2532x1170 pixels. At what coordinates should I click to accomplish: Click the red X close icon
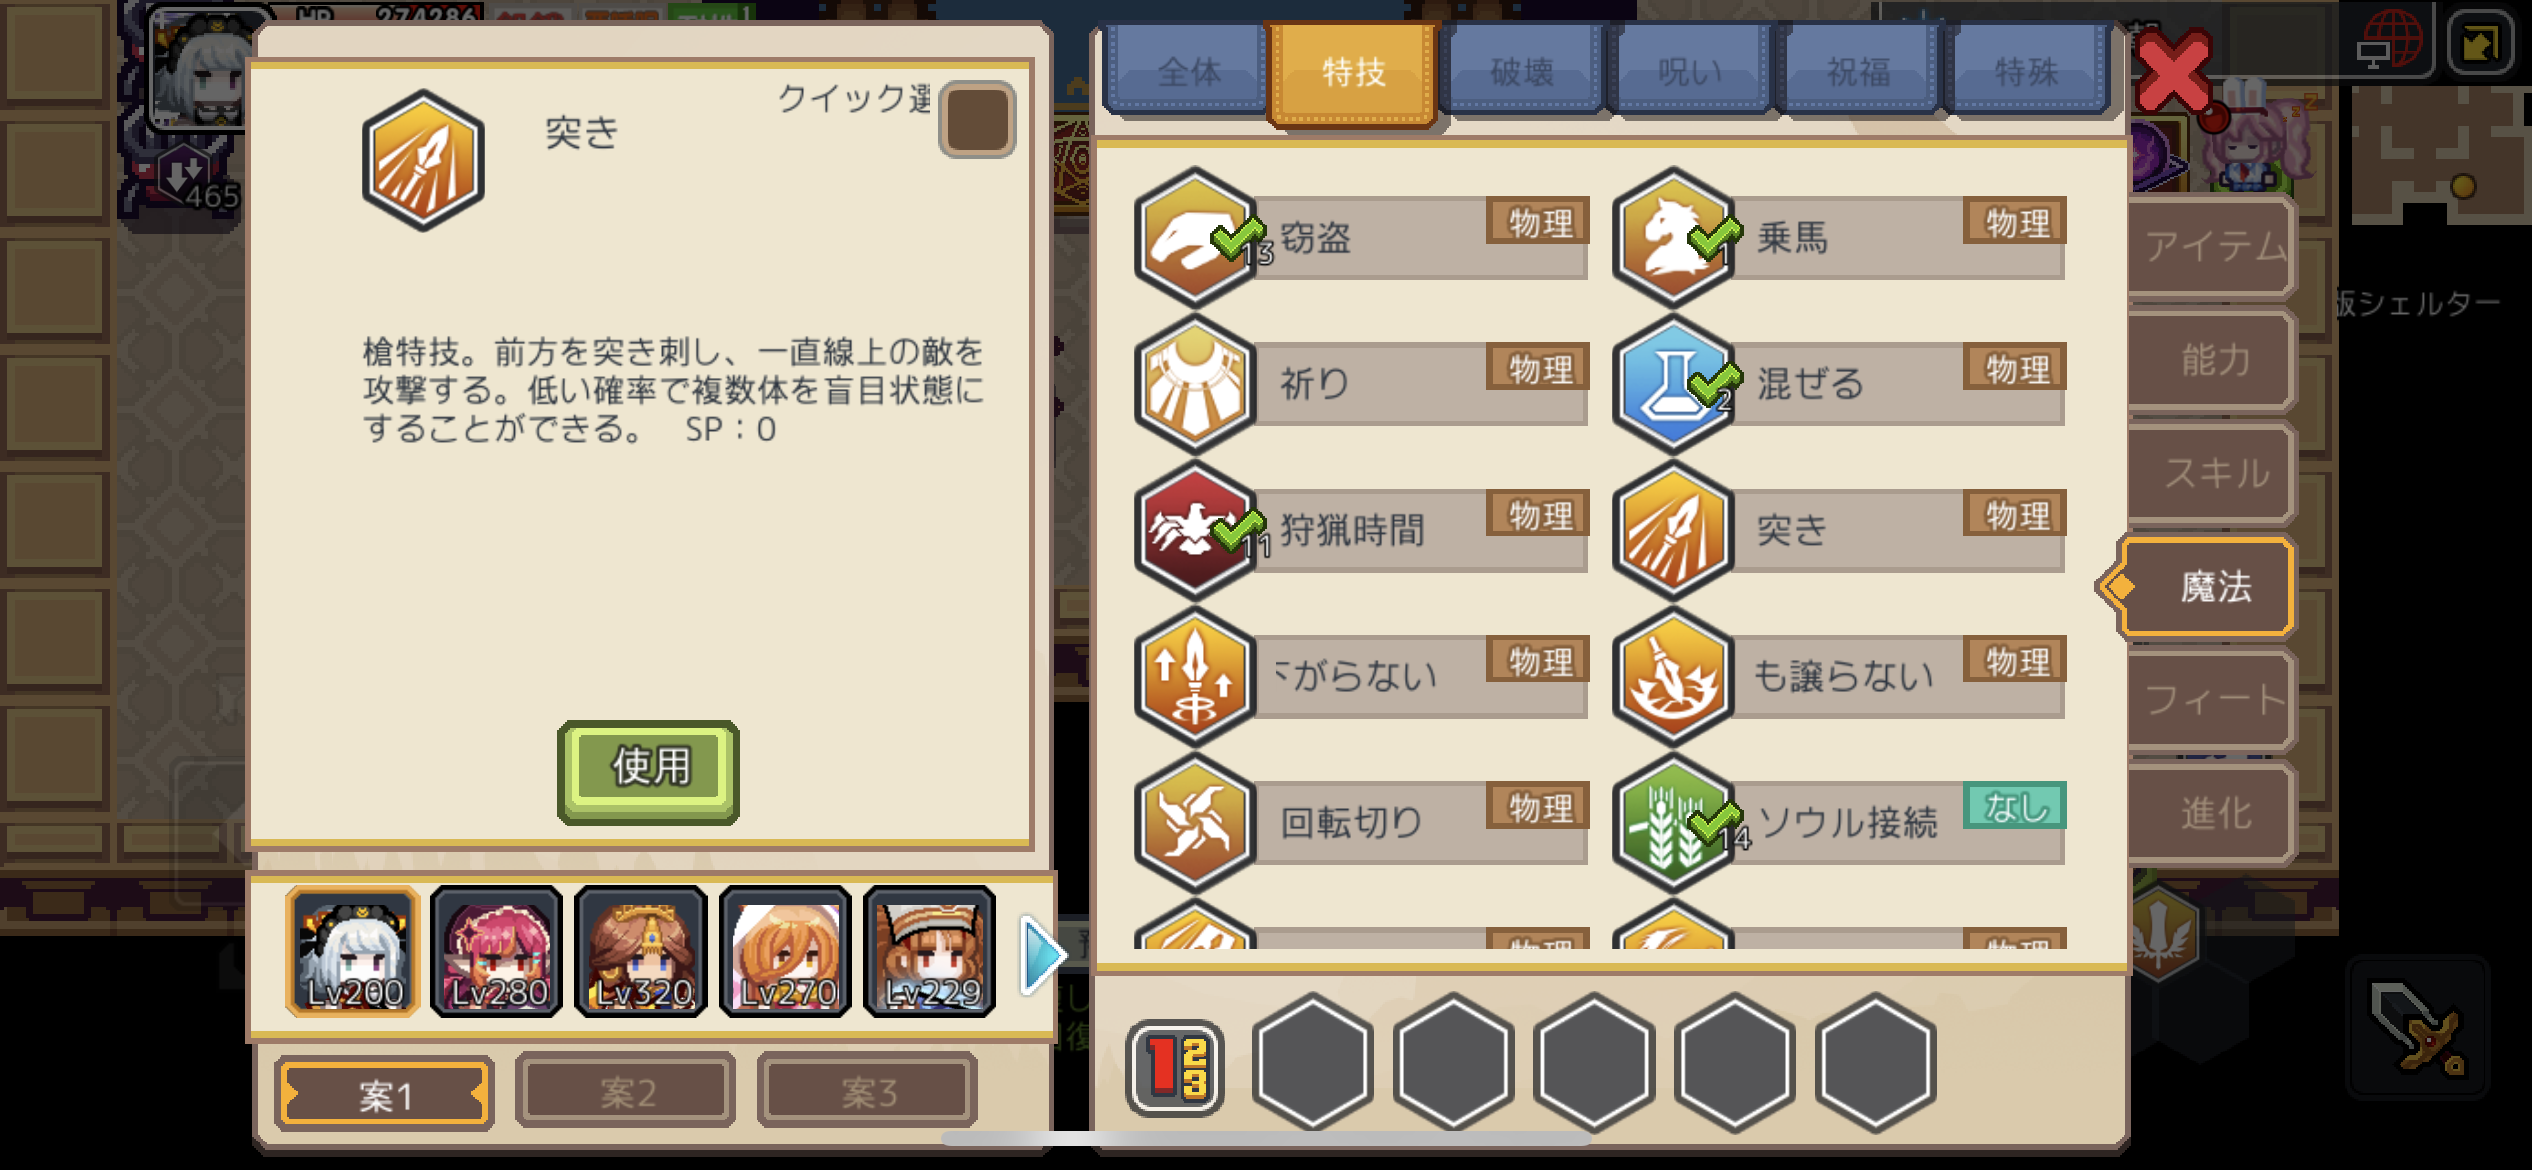pyautogui.click(x=2173, y=72)
